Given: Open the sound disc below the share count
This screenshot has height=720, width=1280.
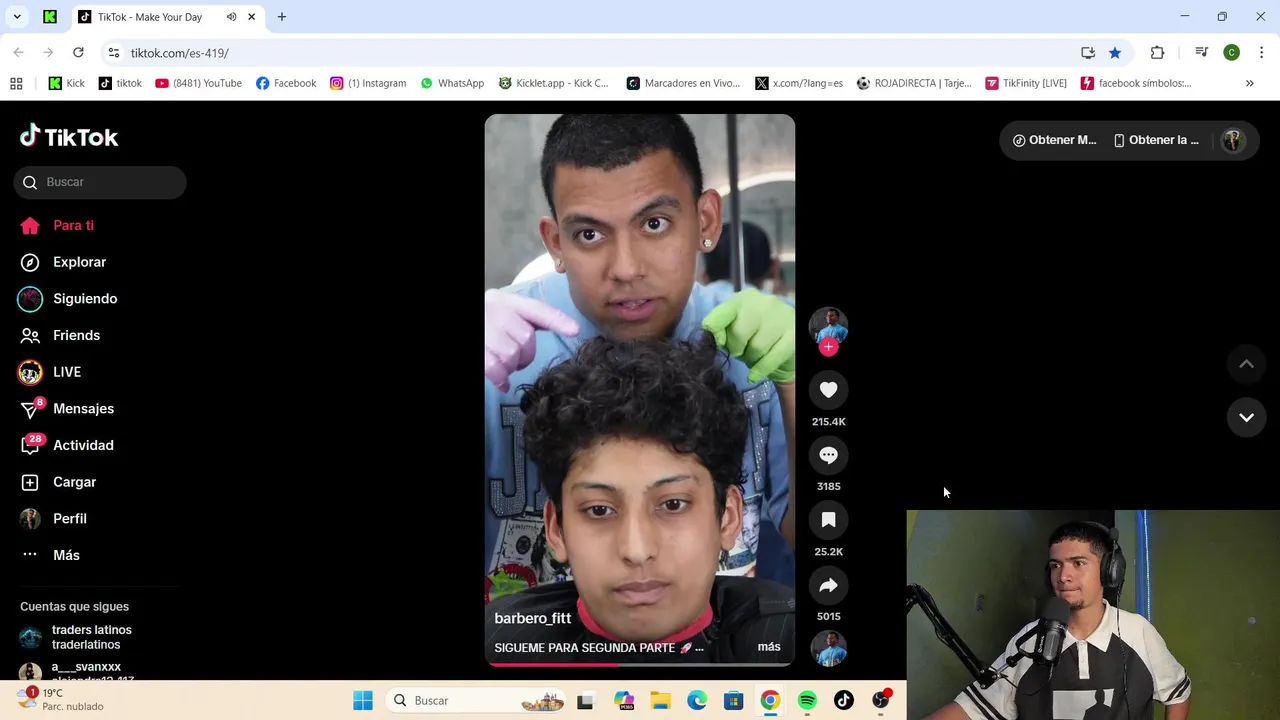Looking at the screenshot, I should click(x=828, y=649).
